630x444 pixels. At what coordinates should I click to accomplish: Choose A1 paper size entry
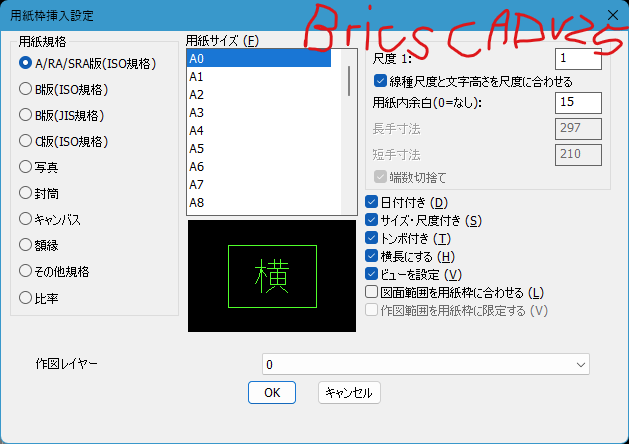(259, 76)
